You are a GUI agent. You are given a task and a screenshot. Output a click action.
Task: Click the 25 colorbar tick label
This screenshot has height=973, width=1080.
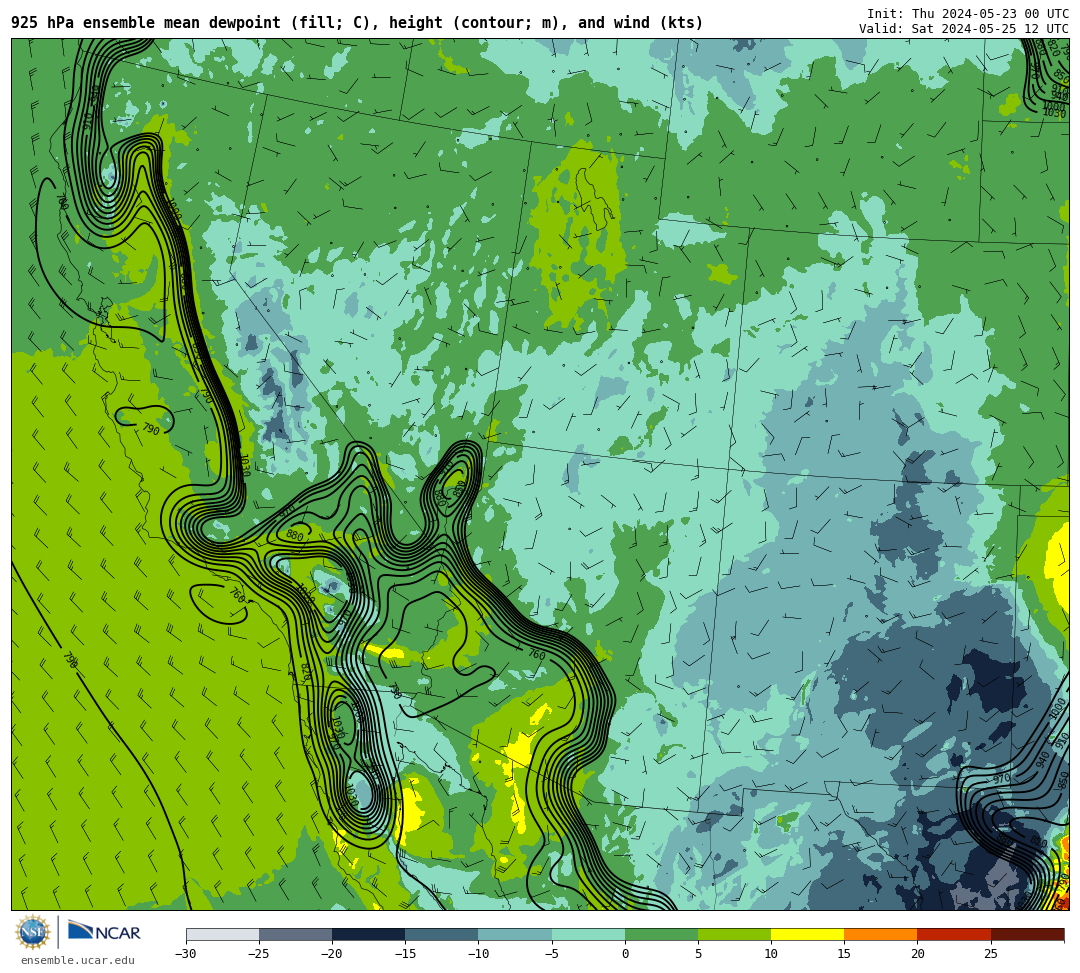coord(990,954)
